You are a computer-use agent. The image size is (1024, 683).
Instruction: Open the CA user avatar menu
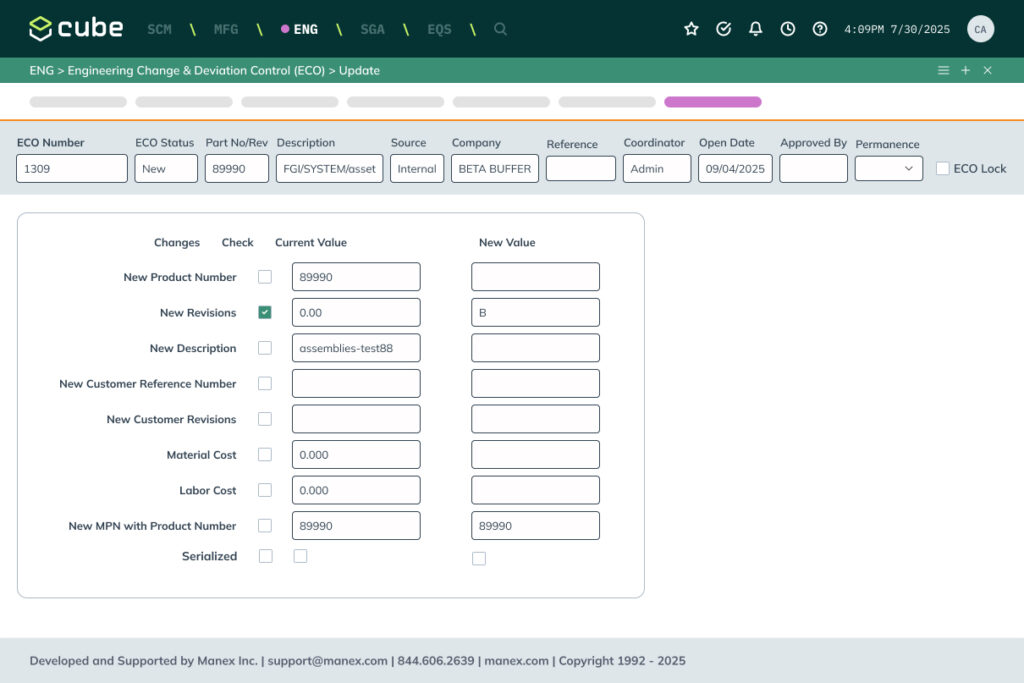(x=980, y=29)
